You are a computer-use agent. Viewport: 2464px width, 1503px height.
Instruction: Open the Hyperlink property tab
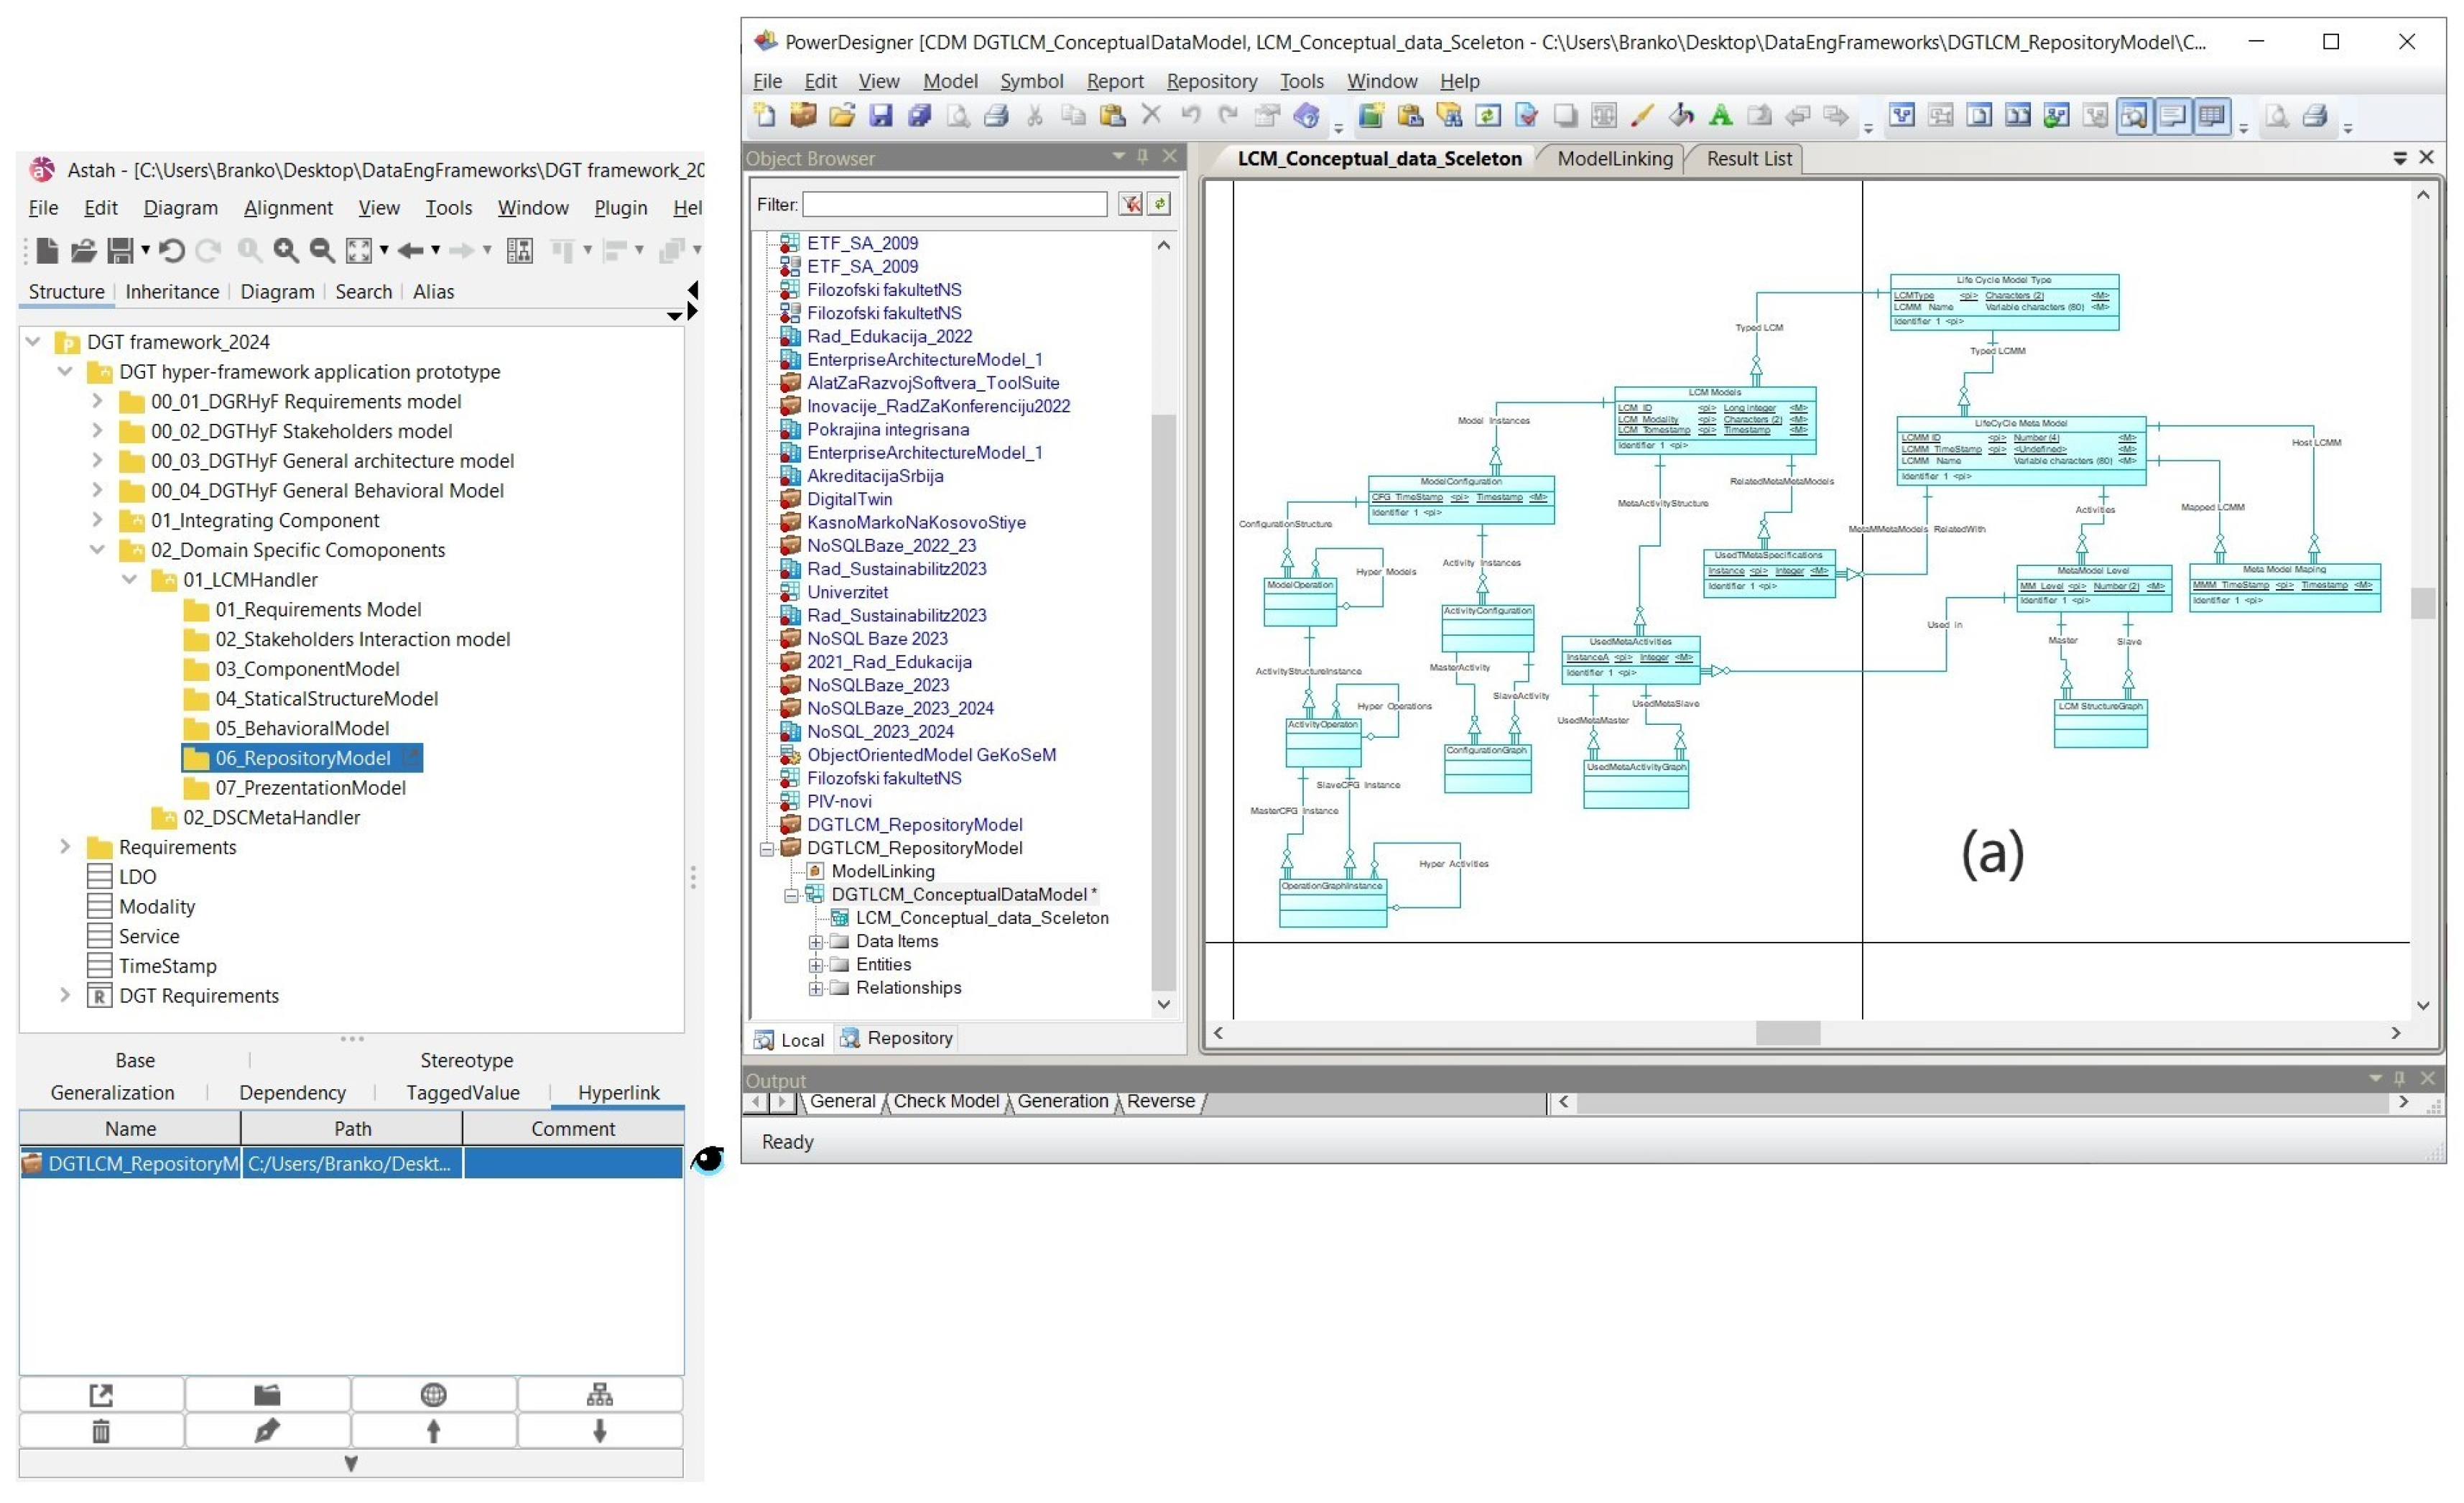click(618, 1093)
